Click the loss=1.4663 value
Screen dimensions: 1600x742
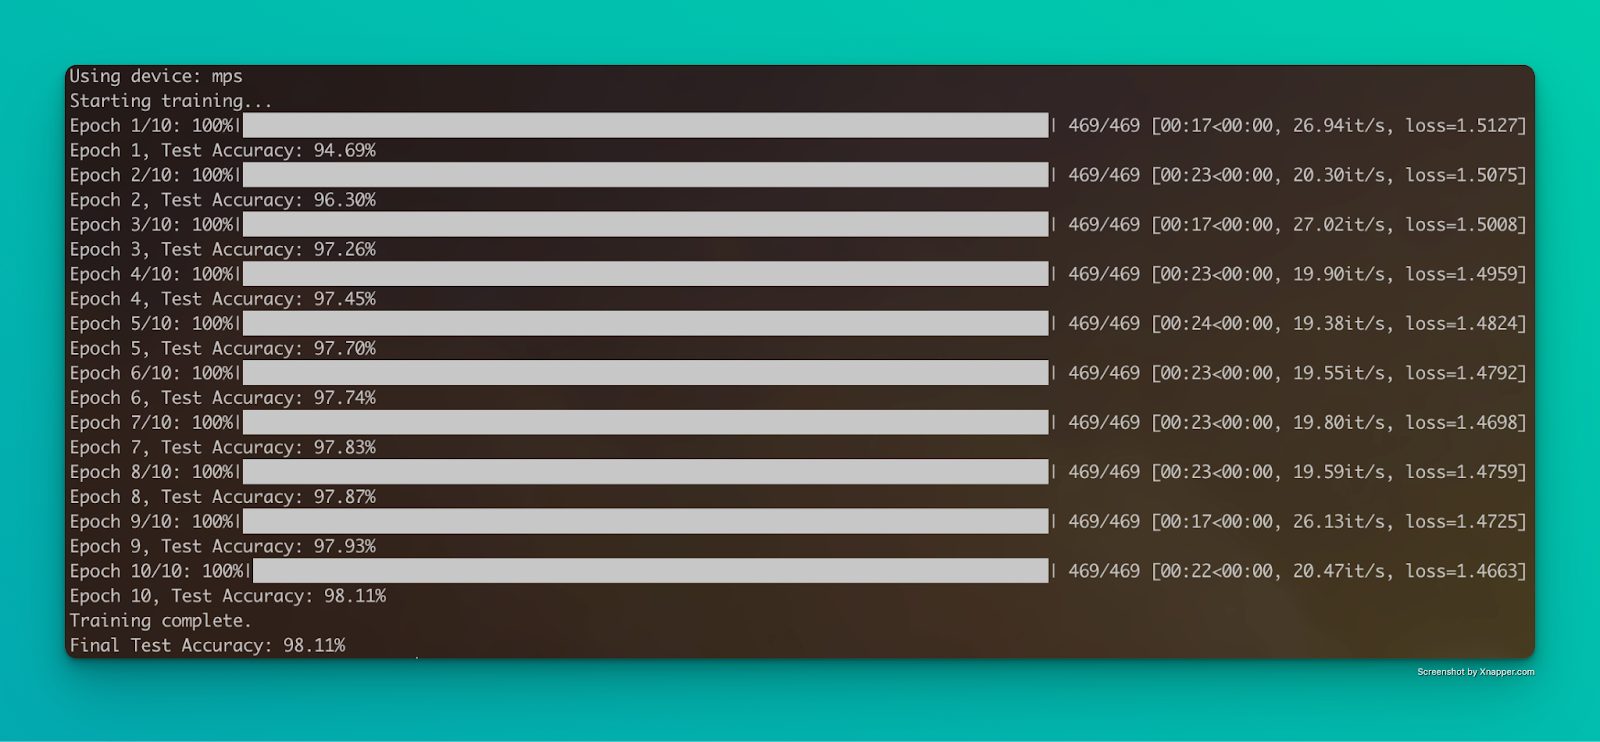1462,571
